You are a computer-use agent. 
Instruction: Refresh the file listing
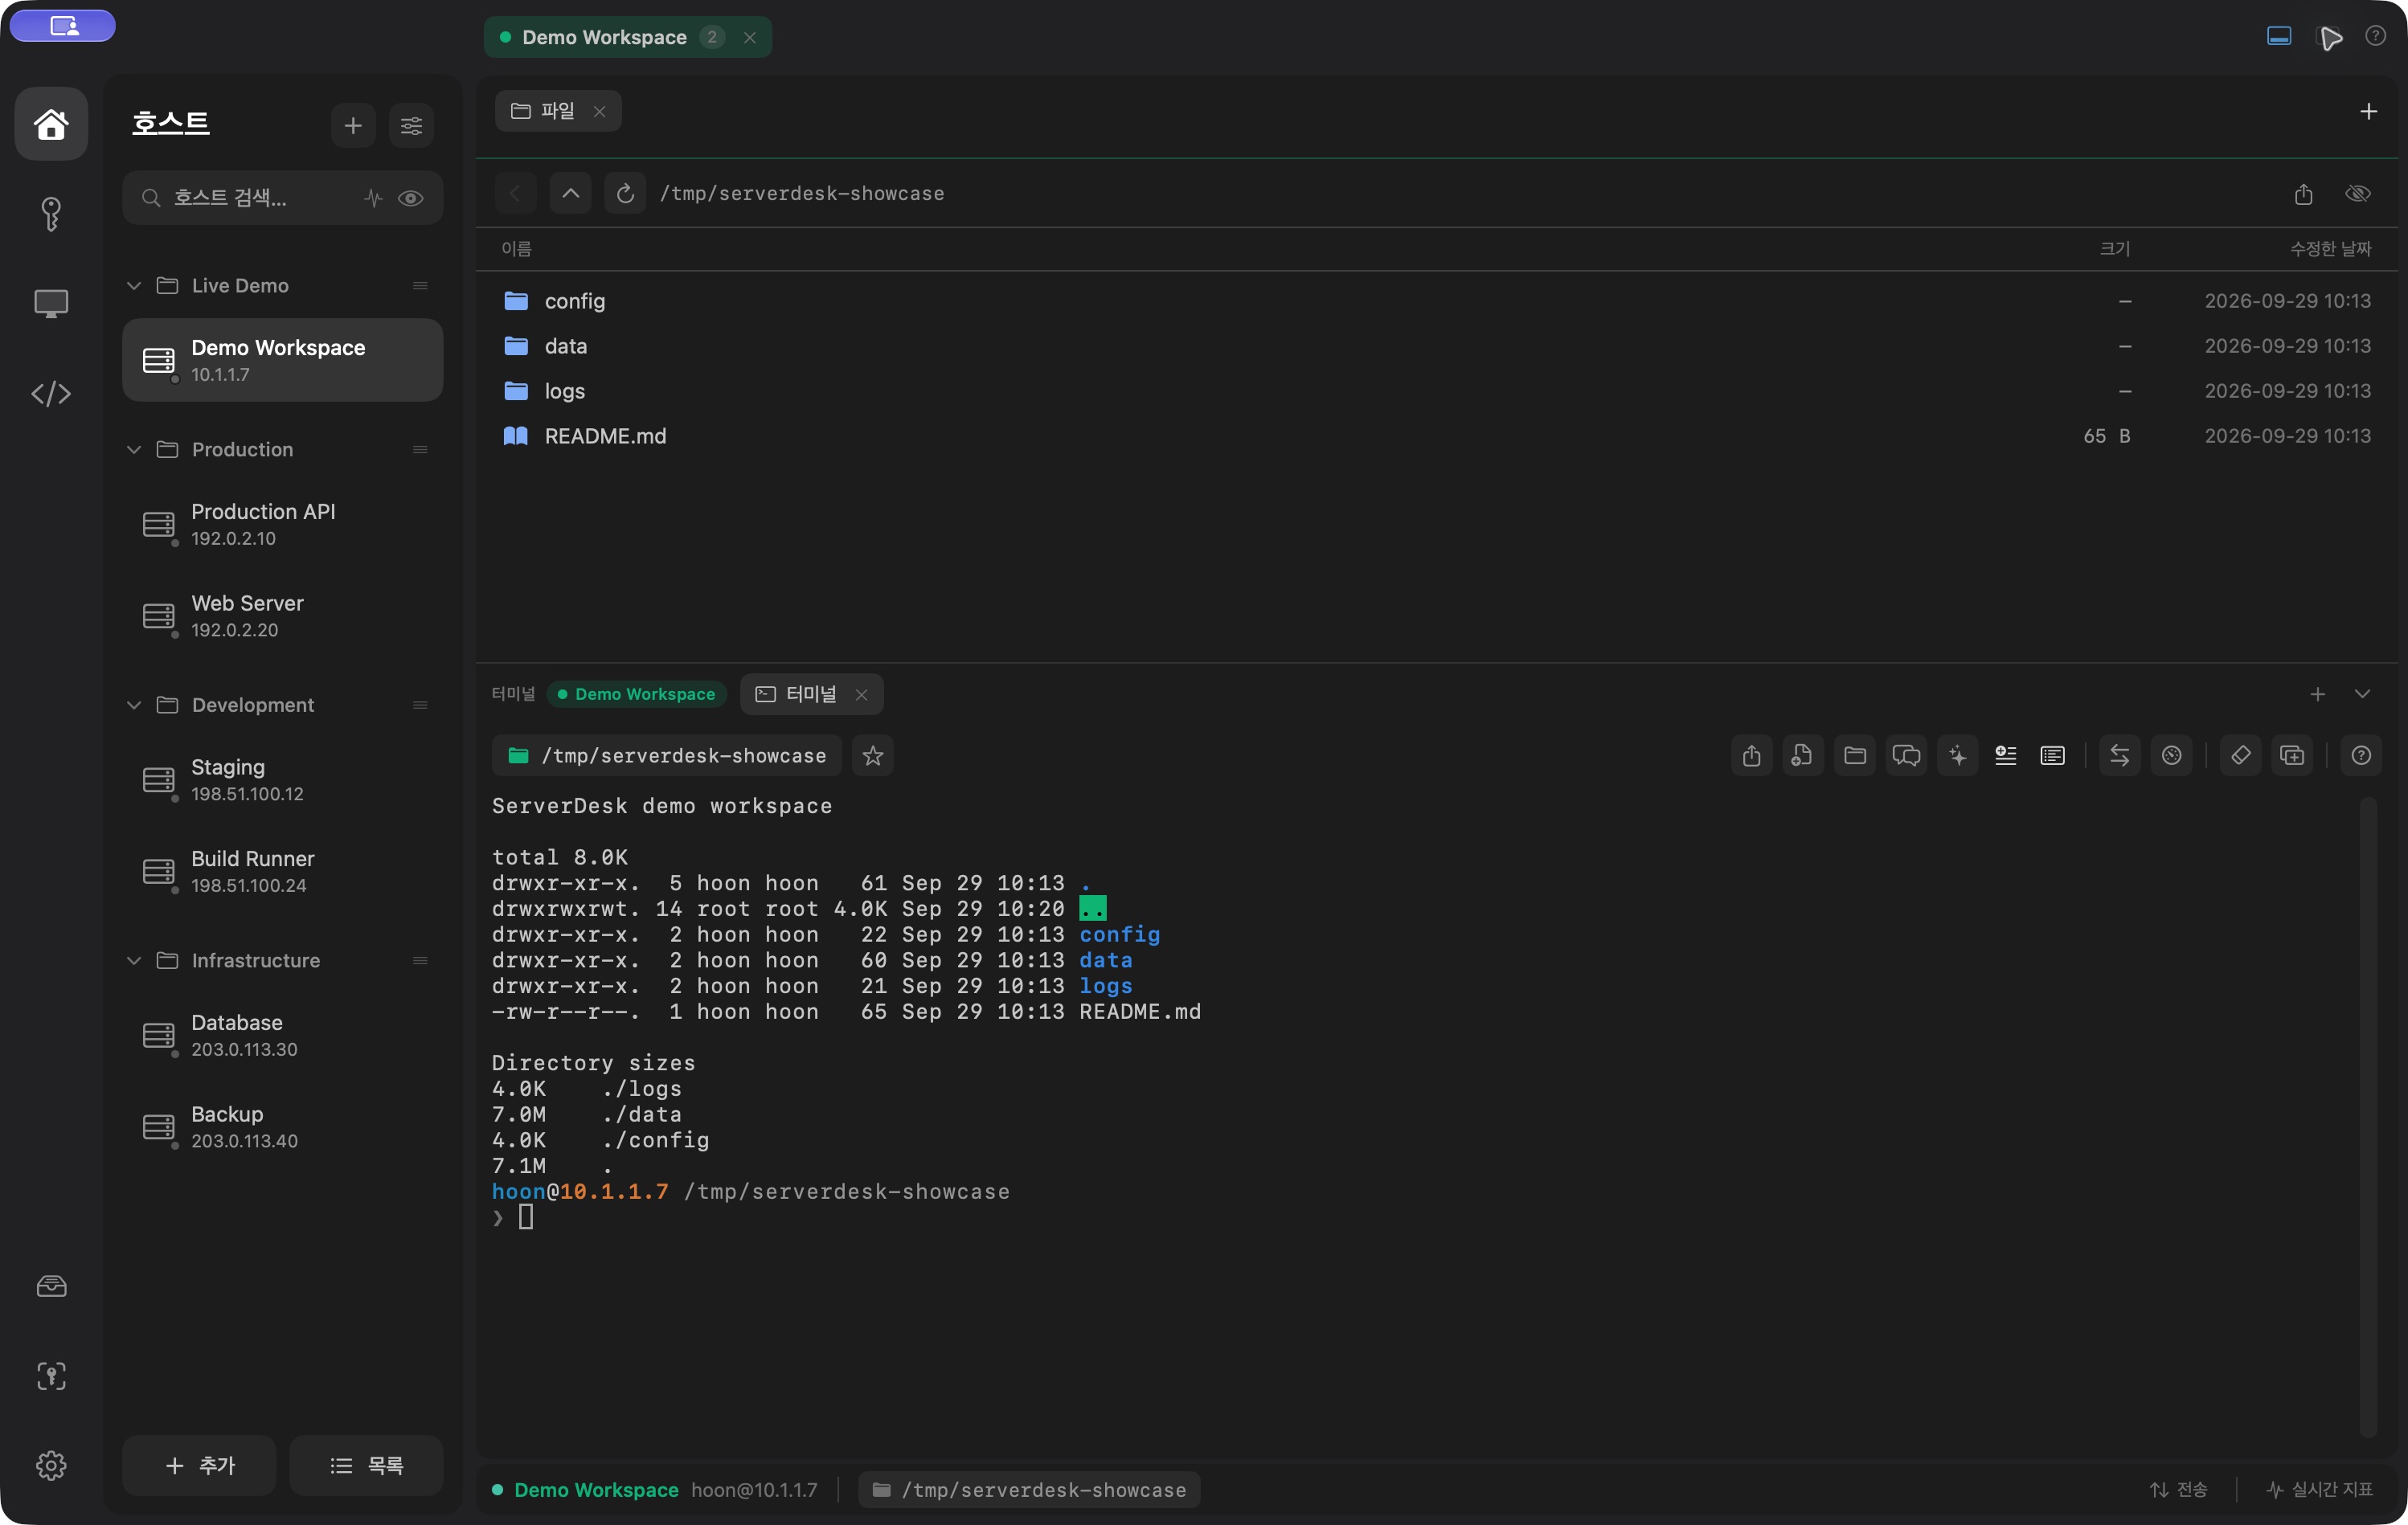point(625,194)
